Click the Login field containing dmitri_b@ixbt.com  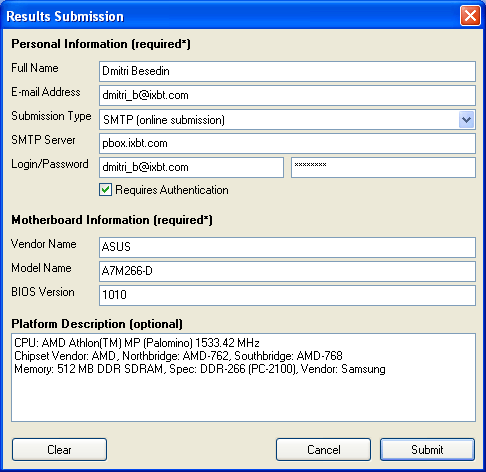(191, 167)
